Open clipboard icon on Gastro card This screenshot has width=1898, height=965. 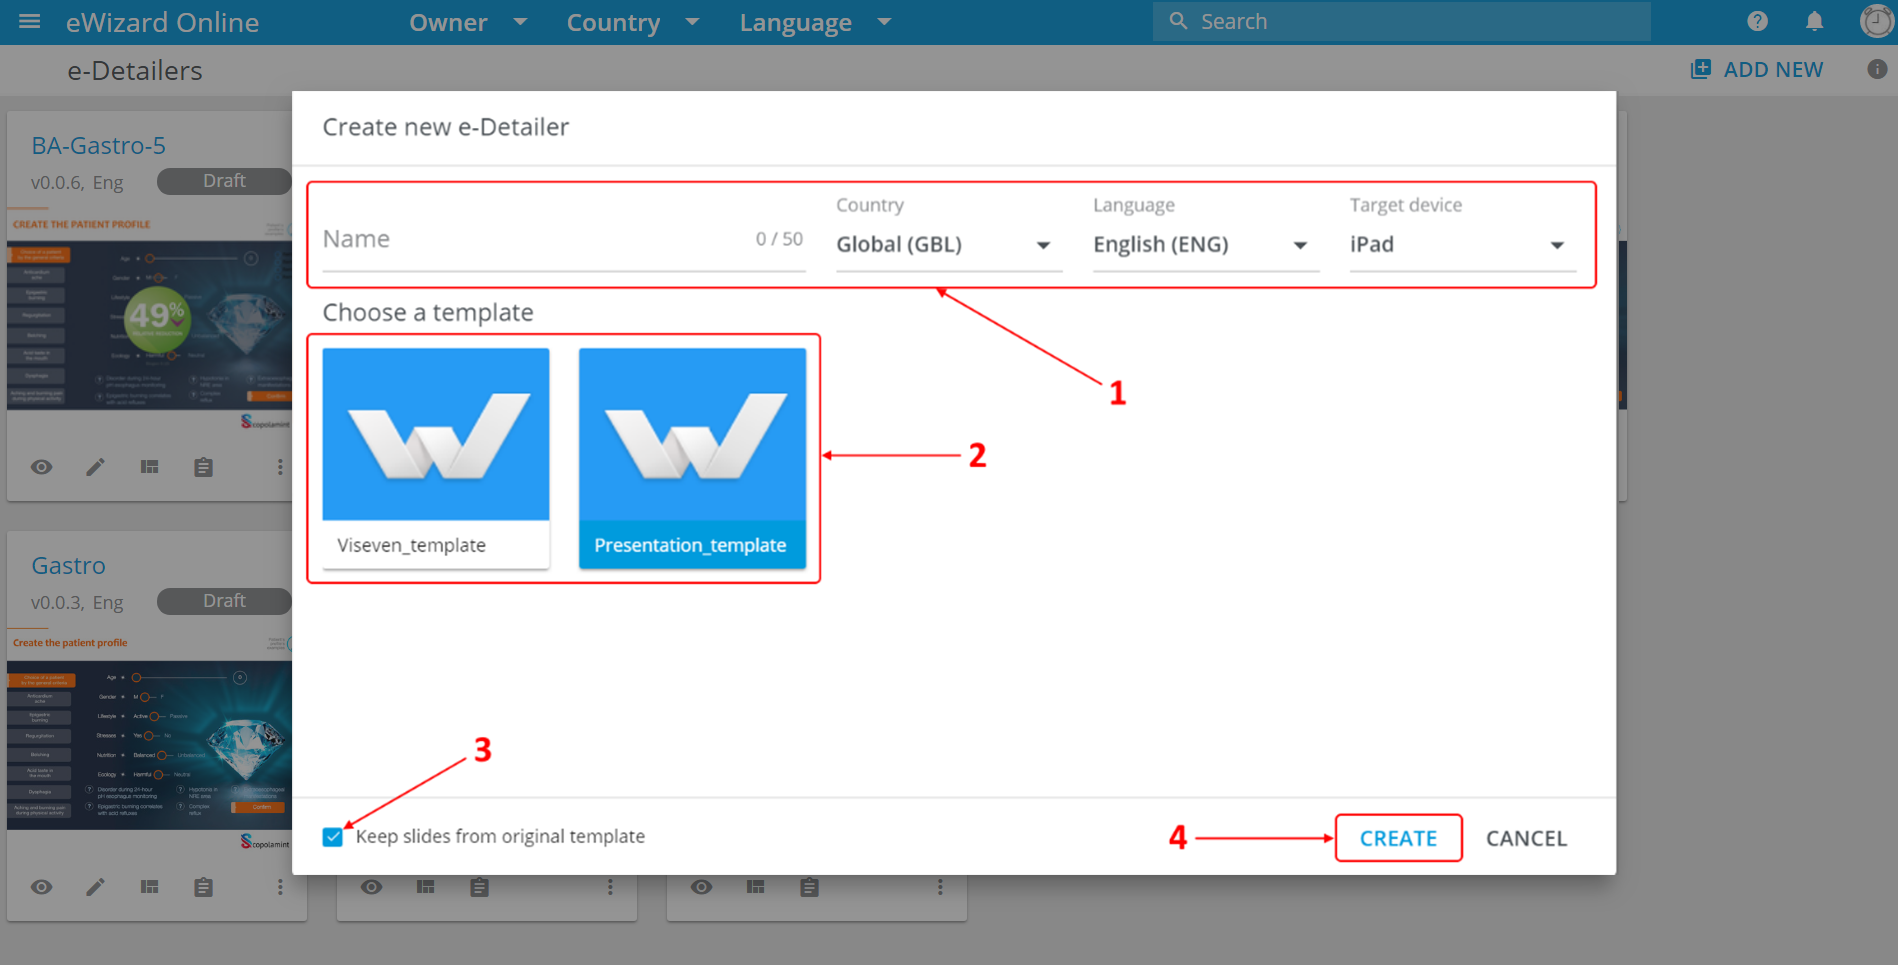point(203,887)
